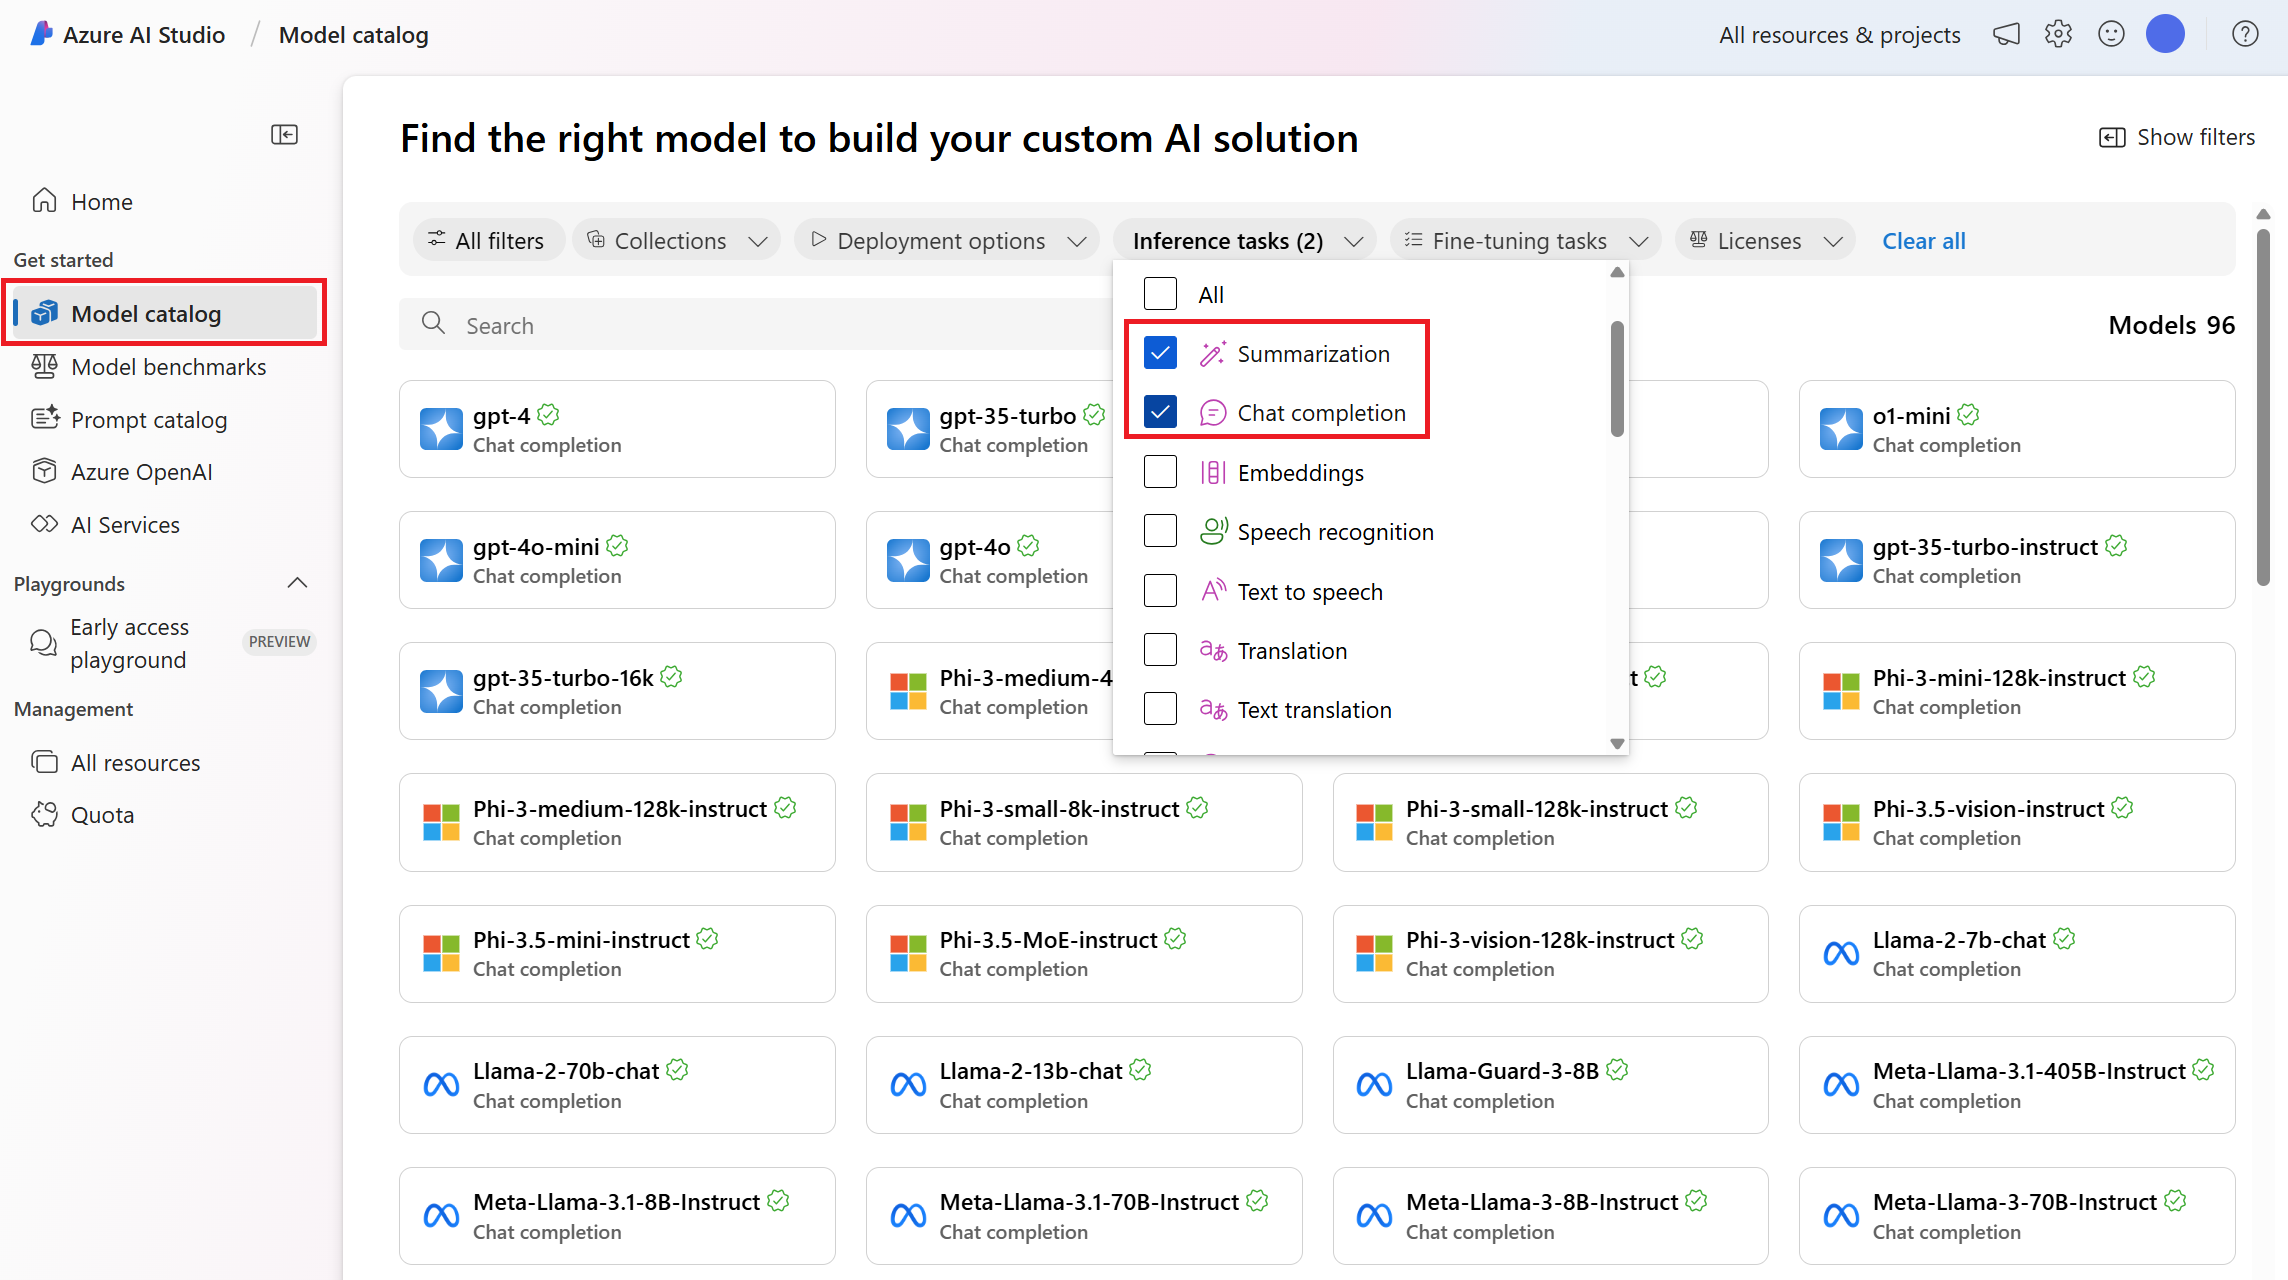The width and height of the screenshot is (2288, 1280).
Task: Click the Azure OpenAI icon
Action: tap(44, 471)
